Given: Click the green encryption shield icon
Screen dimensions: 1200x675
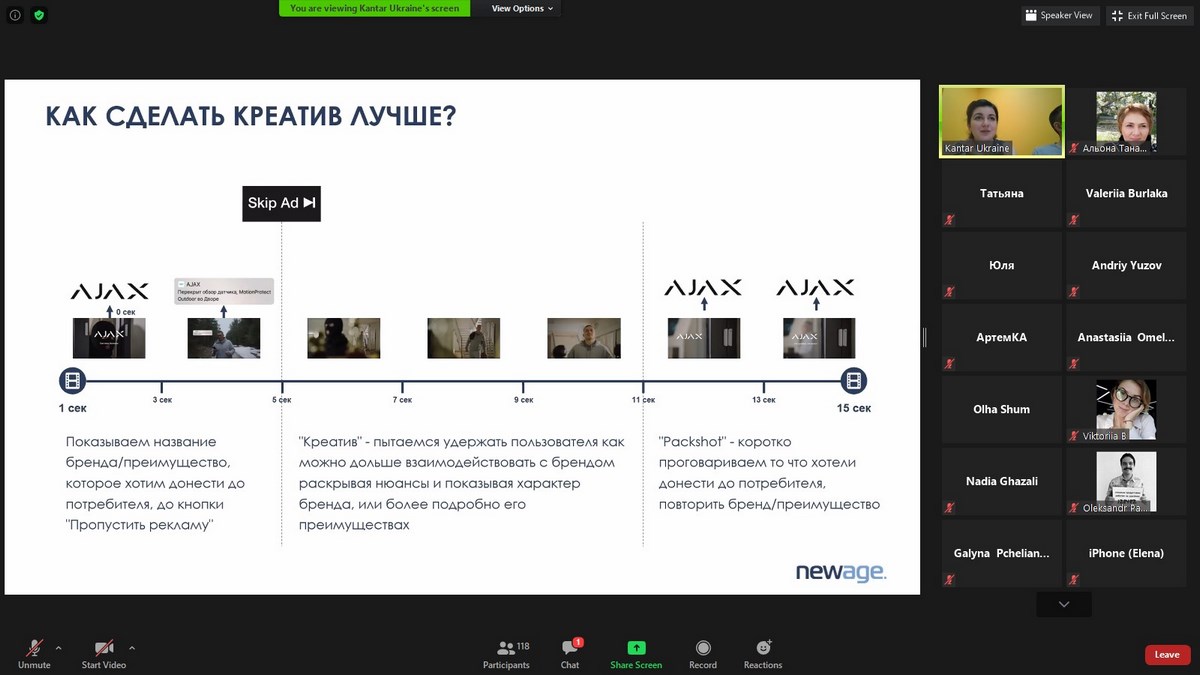Looking at the screenshot, I should click(x=39, y=15).
